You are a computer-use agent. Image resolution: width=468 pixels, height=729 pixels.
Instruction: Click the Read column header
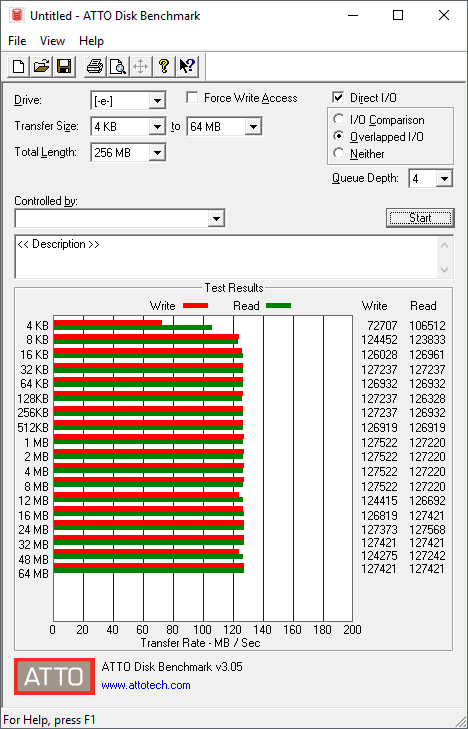click(423, 306)
